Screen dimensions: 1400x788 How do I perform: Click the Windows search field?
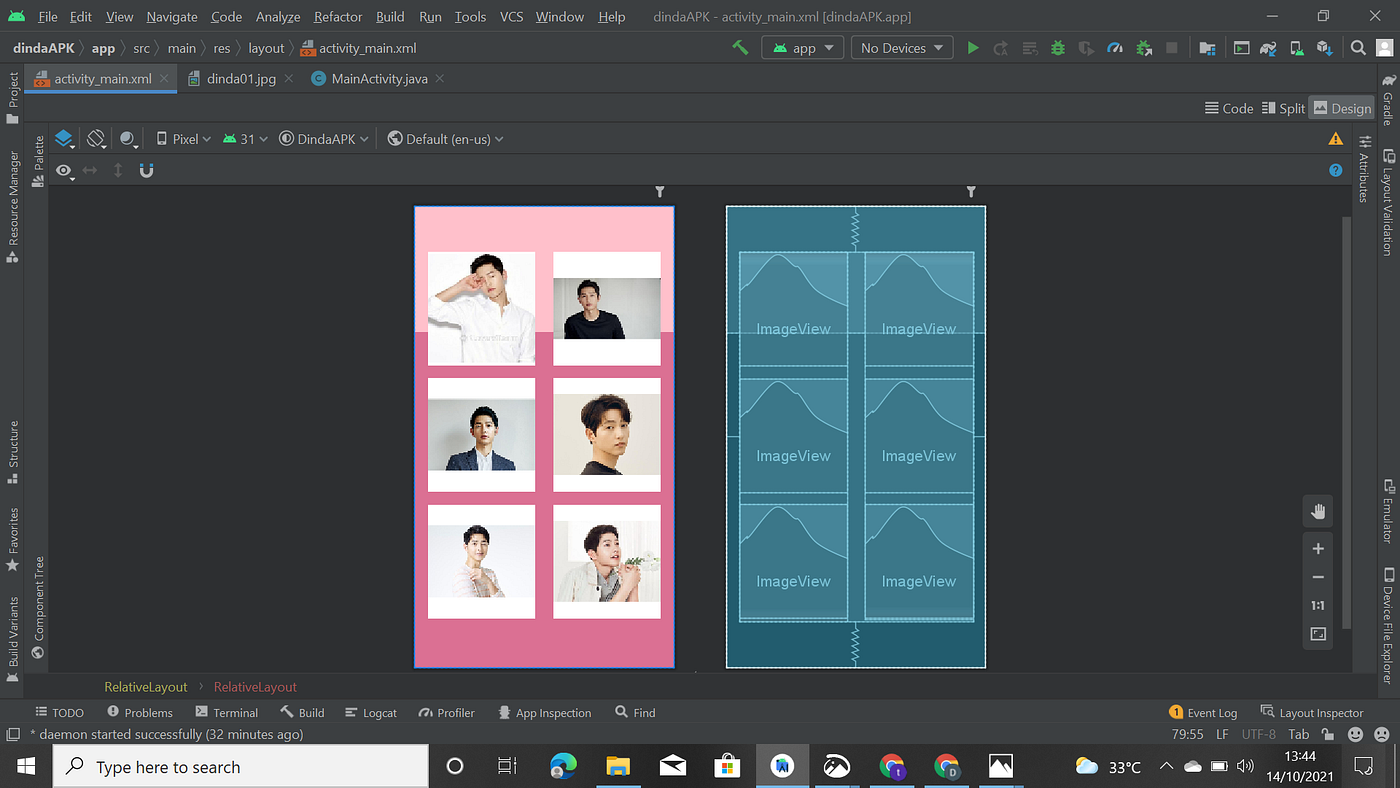click(240, 766)
